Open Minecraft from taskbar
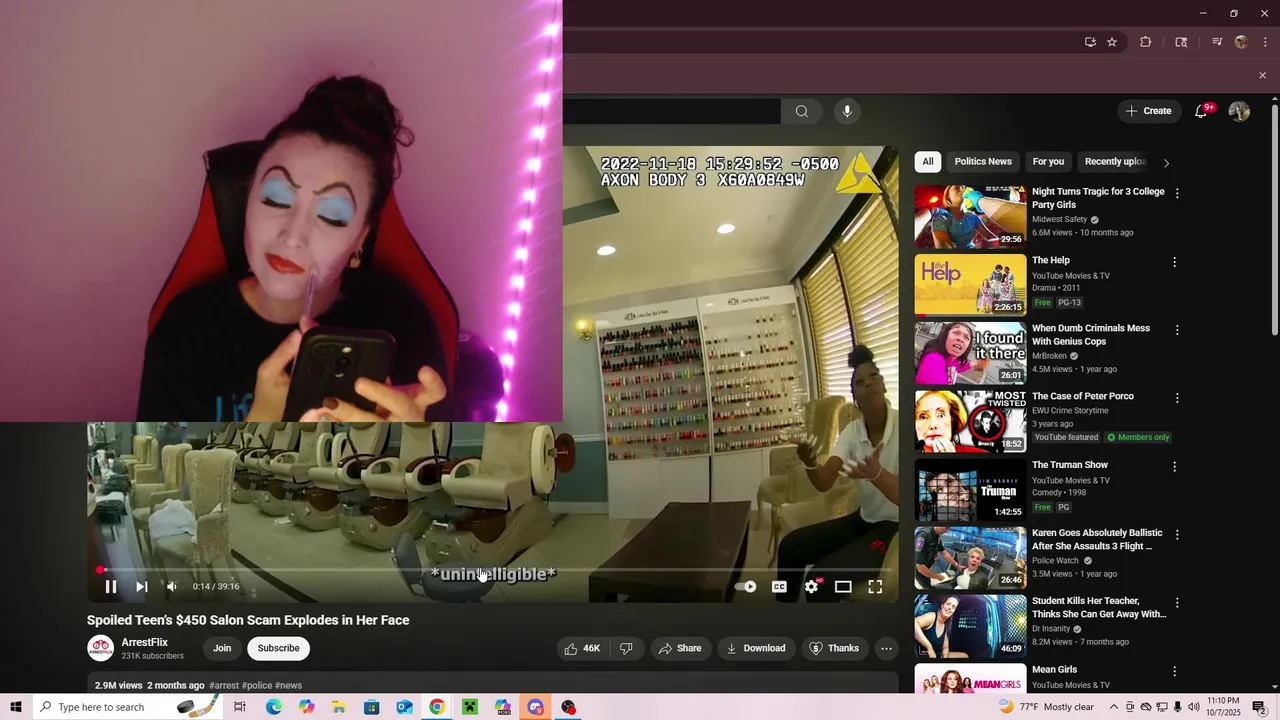Screen dimensions: 1280x720 point(470,707)
